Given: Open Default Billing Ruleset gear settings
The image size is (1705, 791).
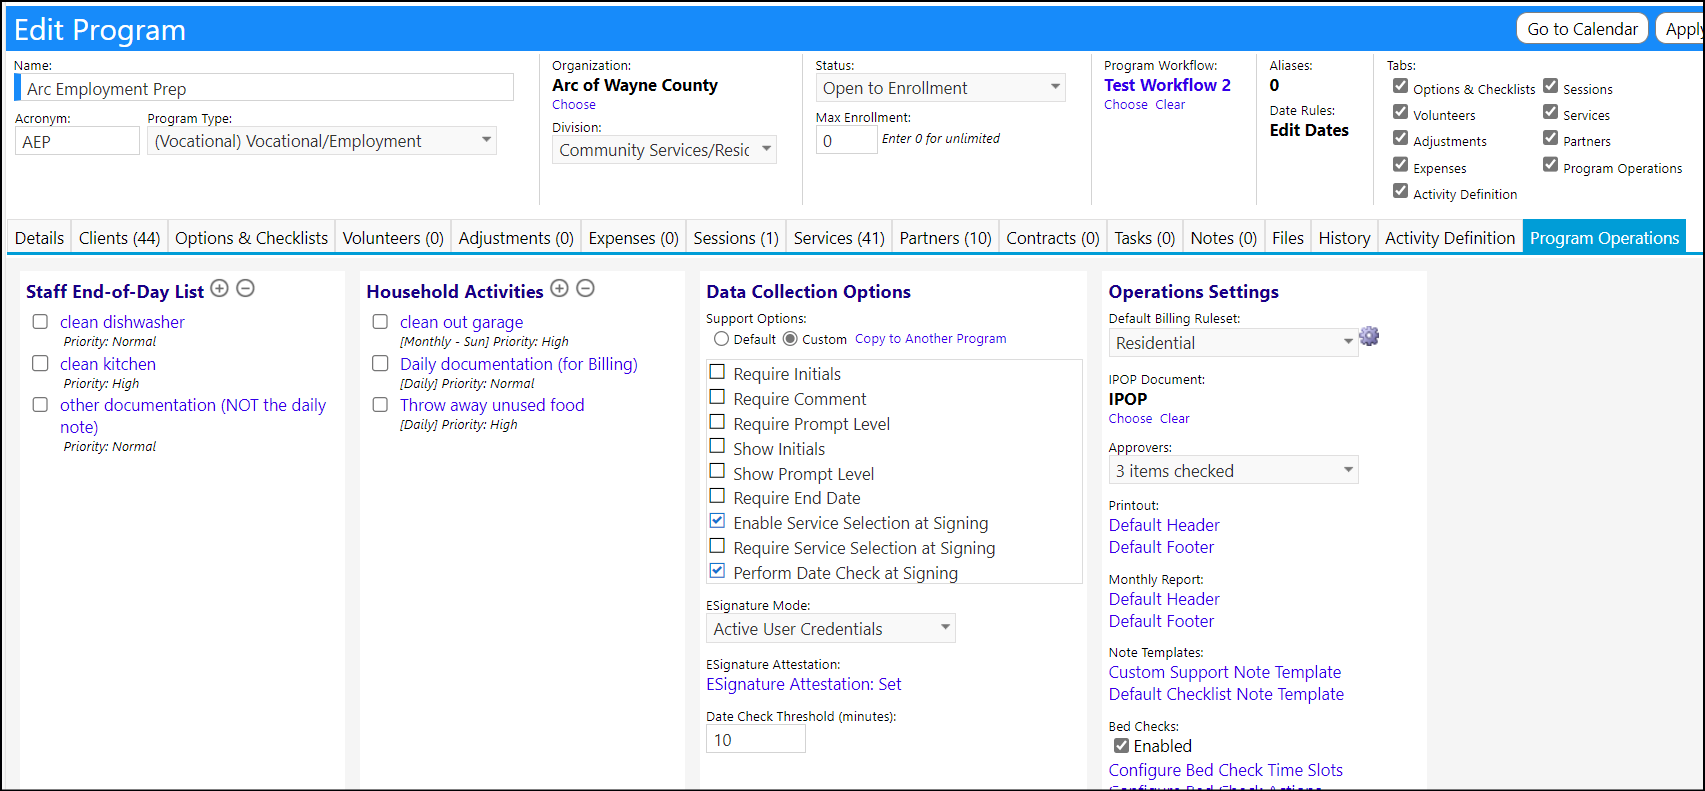Looking at the screenshot, I should pos(1369,336).
